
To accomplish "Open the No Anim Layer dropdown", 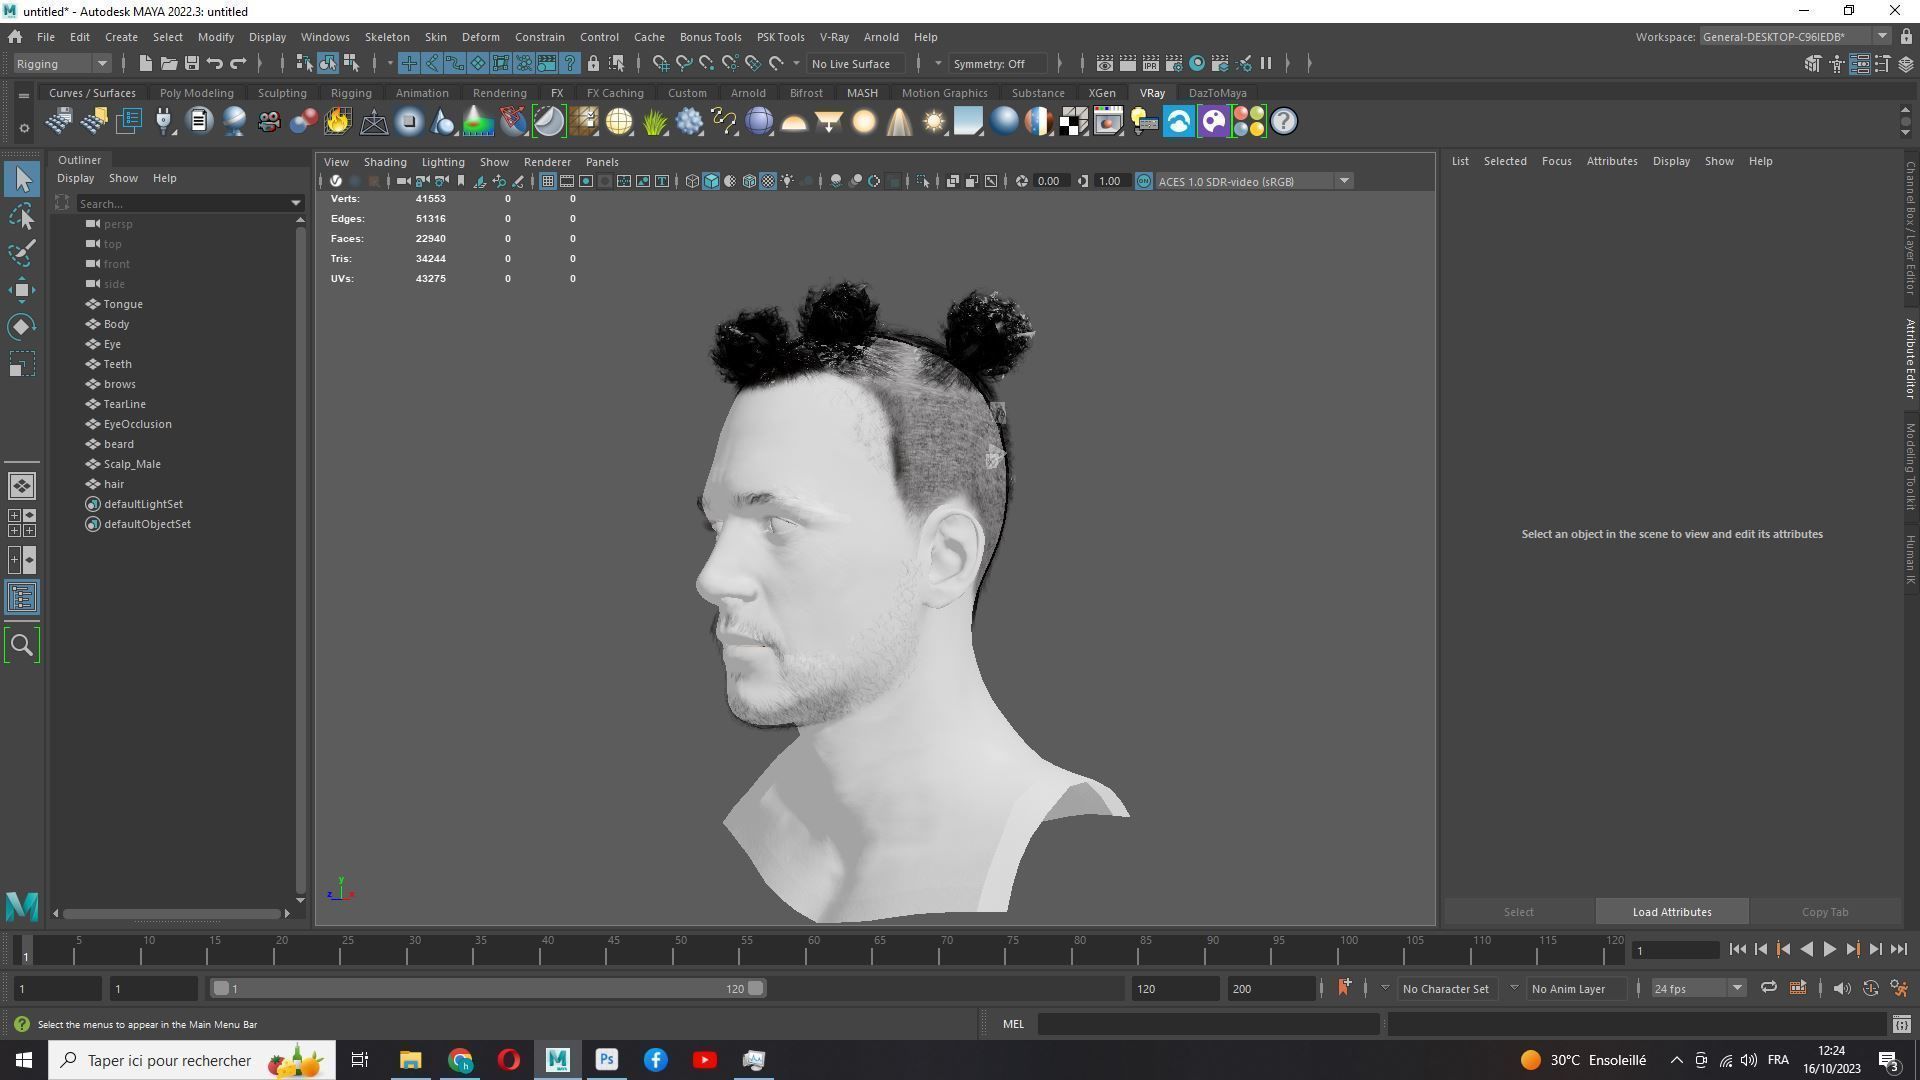I will [1576, 989].
